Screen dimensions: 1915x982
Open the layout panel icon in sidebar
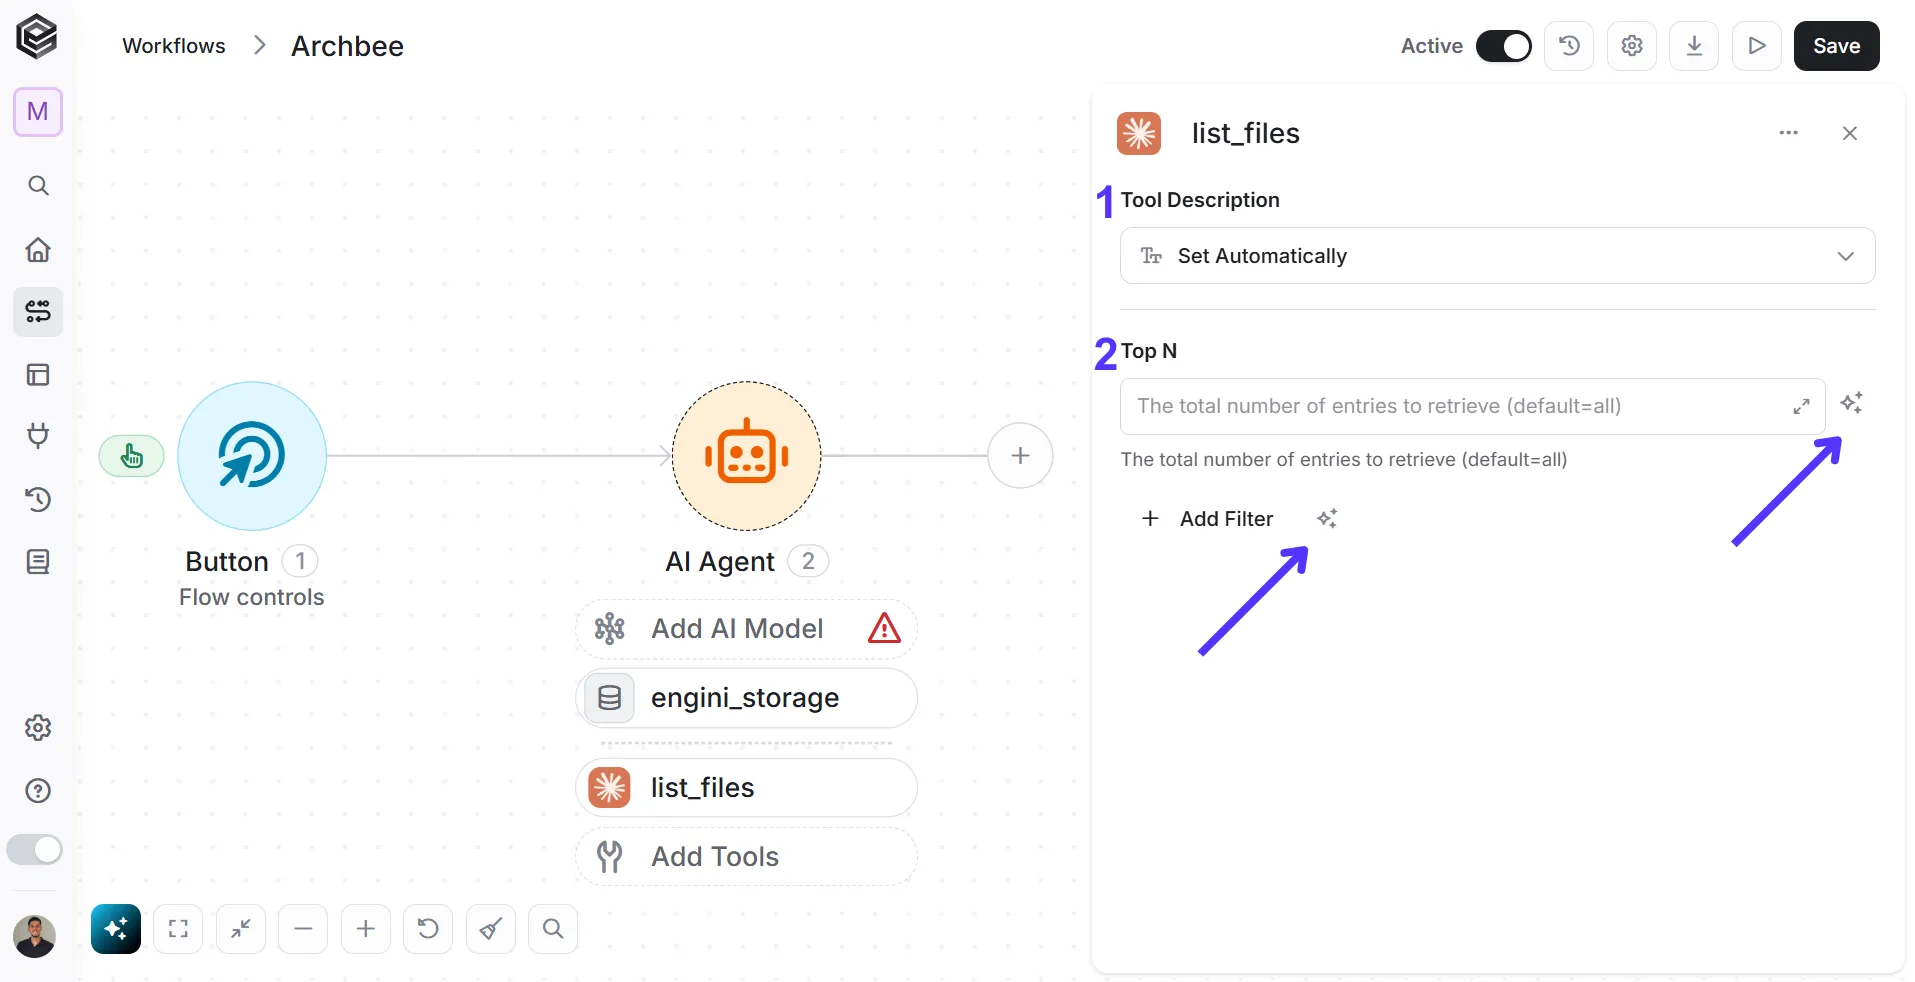click(x=38, y=375)
